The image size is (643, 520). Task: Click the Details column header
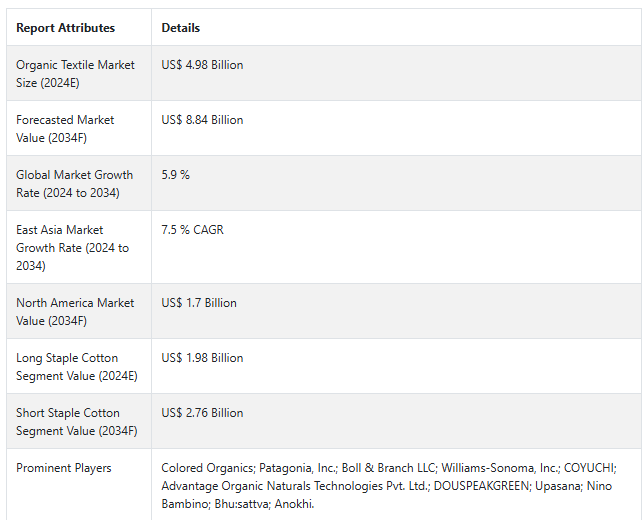pyautogui.click(x=180, y=28)
